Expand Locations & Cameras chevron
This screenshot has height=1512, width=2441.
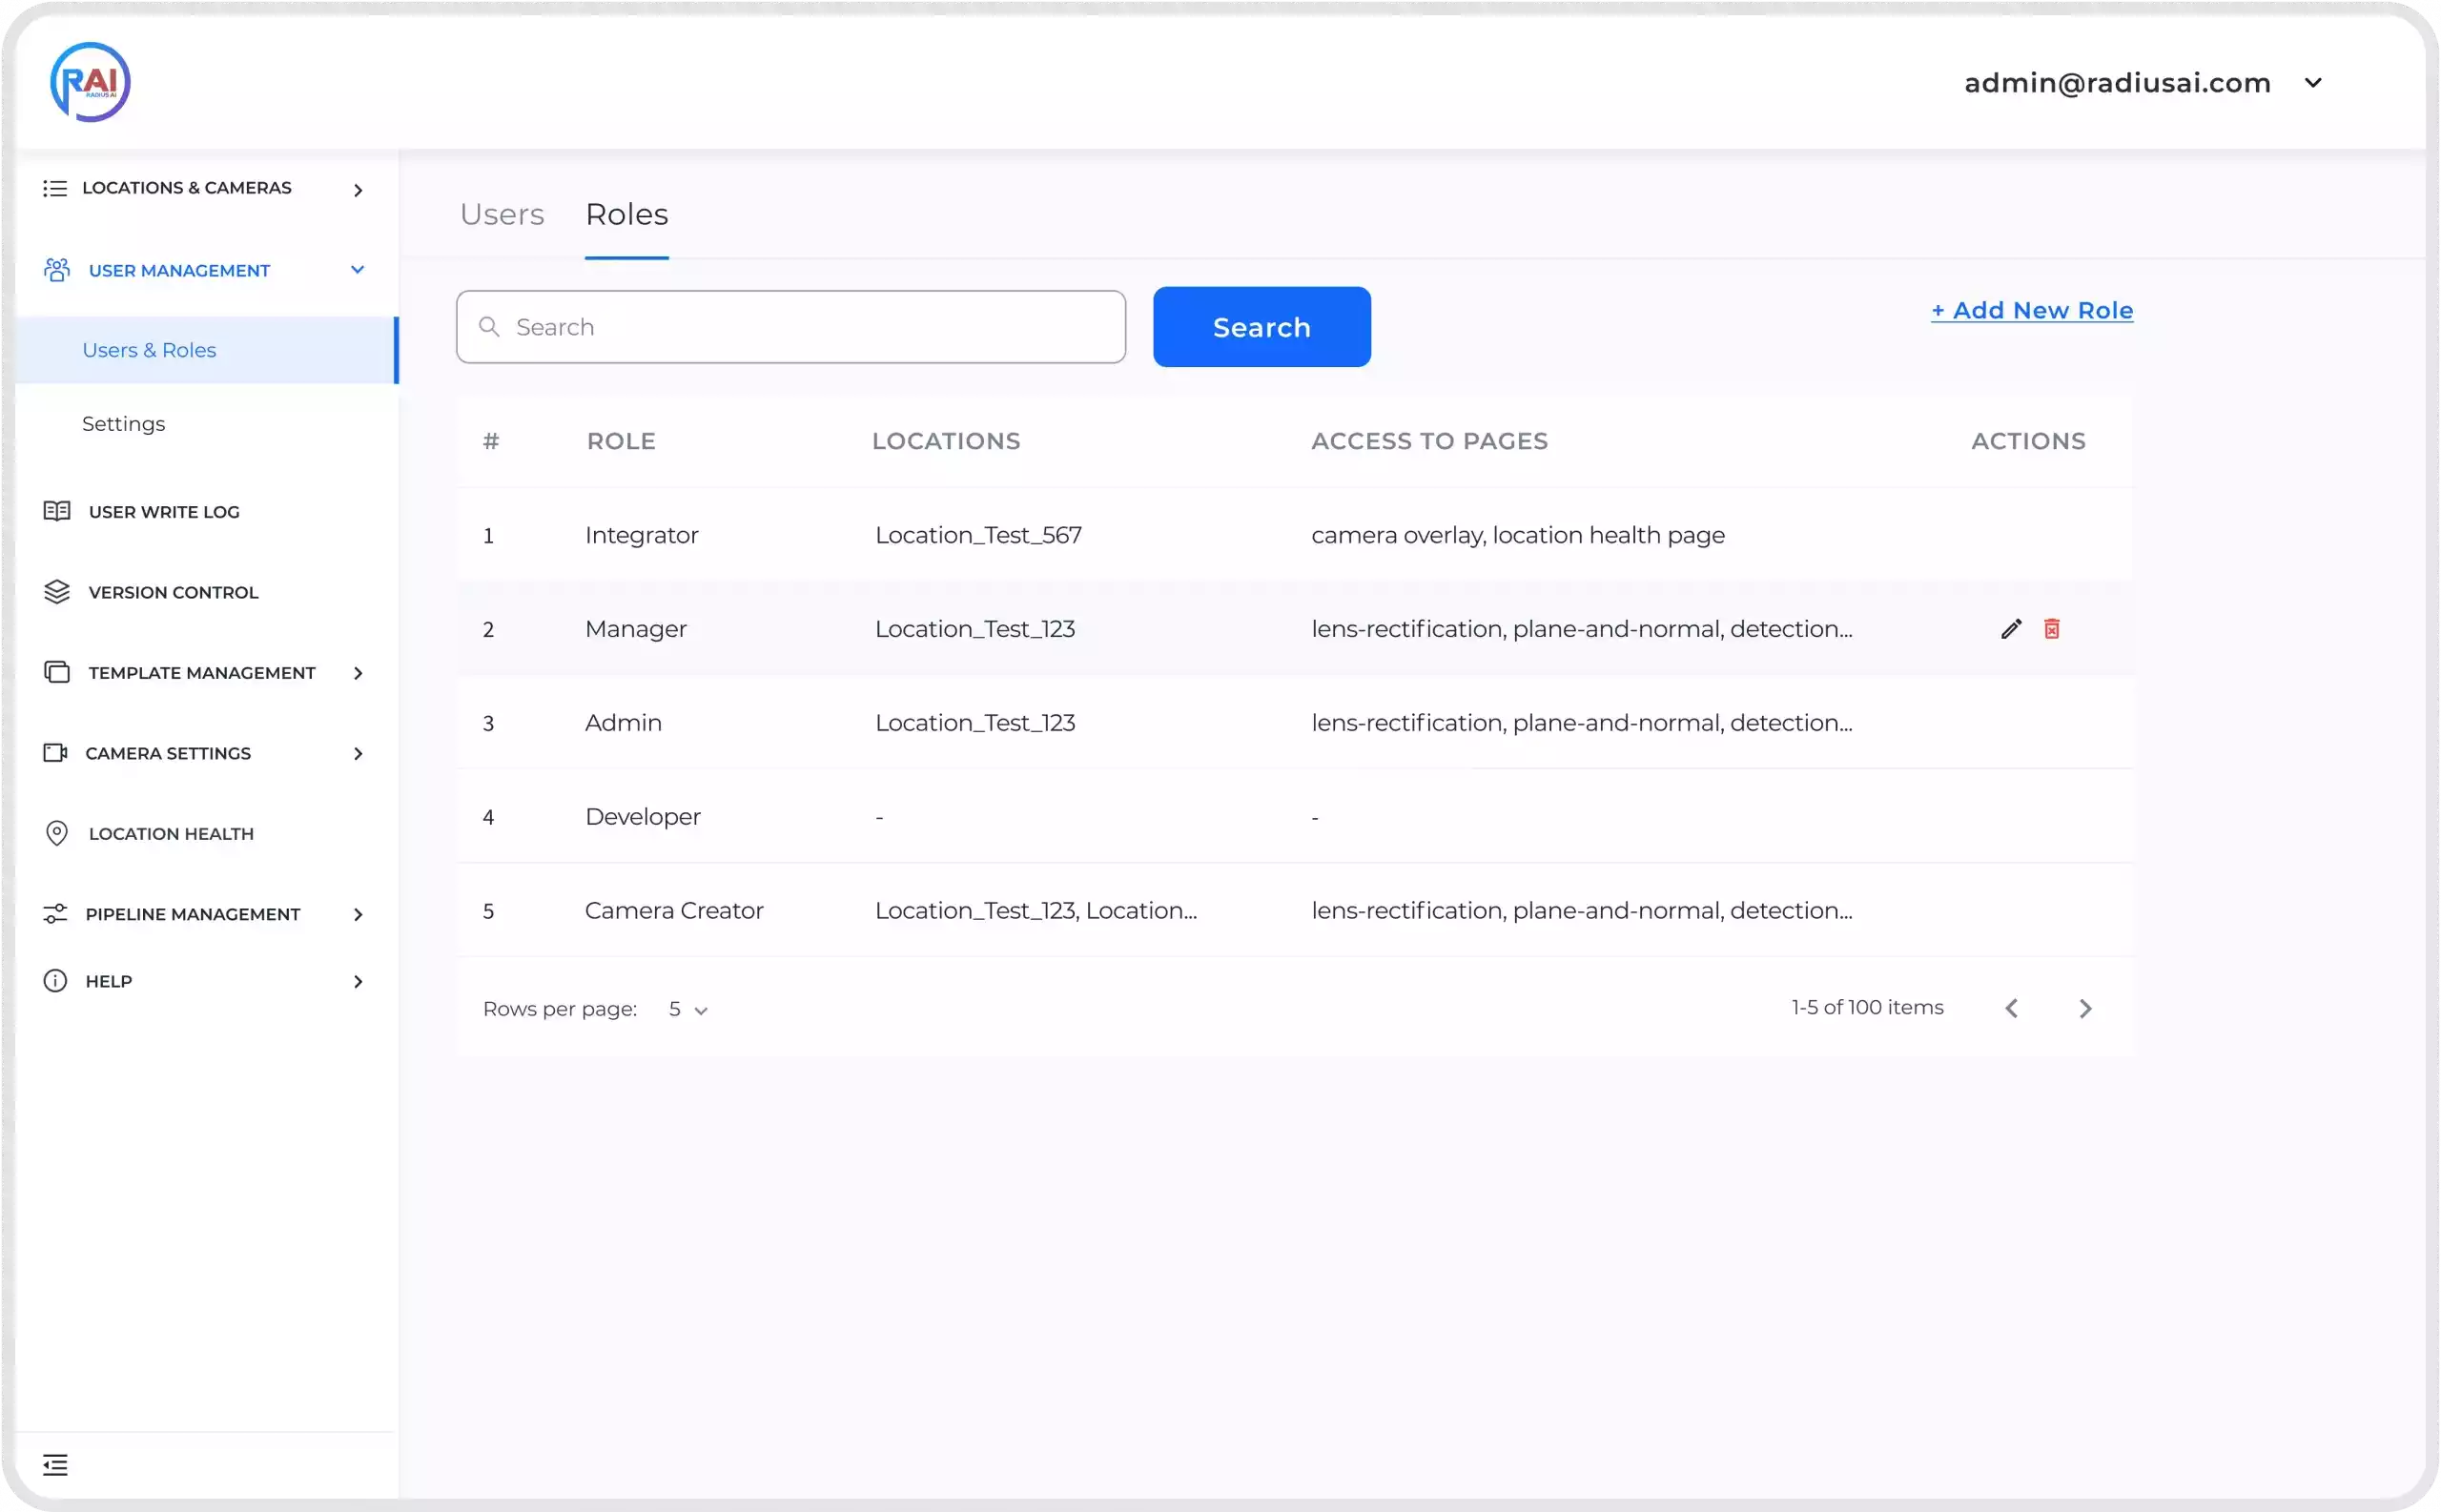coord(358,190)
